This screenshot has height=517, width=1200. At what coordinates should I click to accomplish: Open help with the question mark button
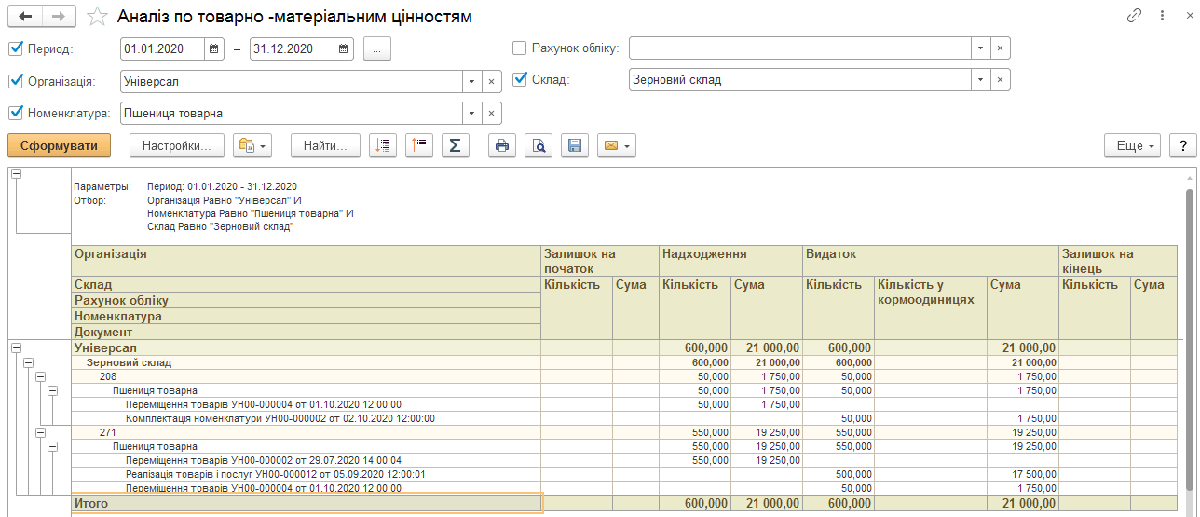pyautogui.click(x=1183, y=146)
